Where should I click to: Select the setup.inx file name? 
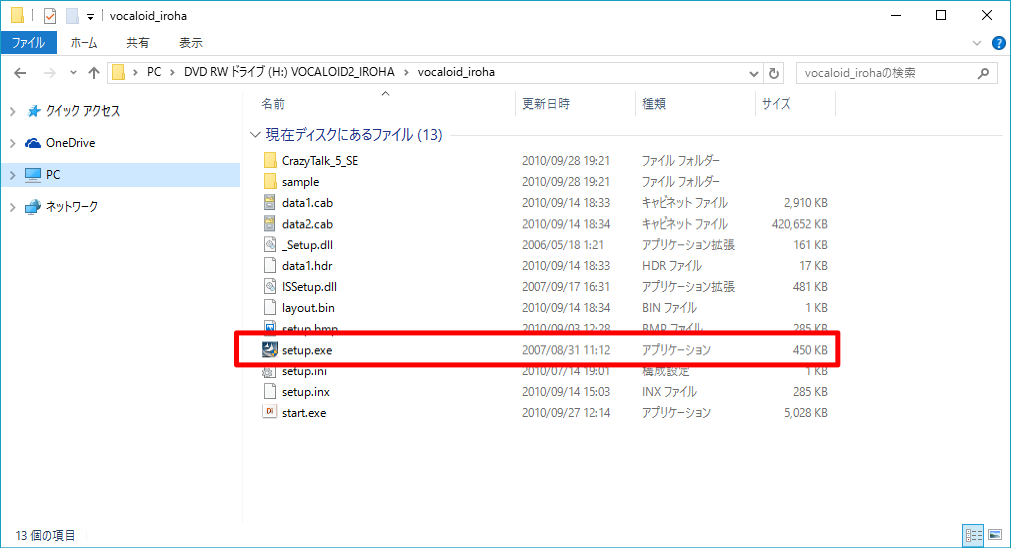pyautogui.click(x=306, y=392)
